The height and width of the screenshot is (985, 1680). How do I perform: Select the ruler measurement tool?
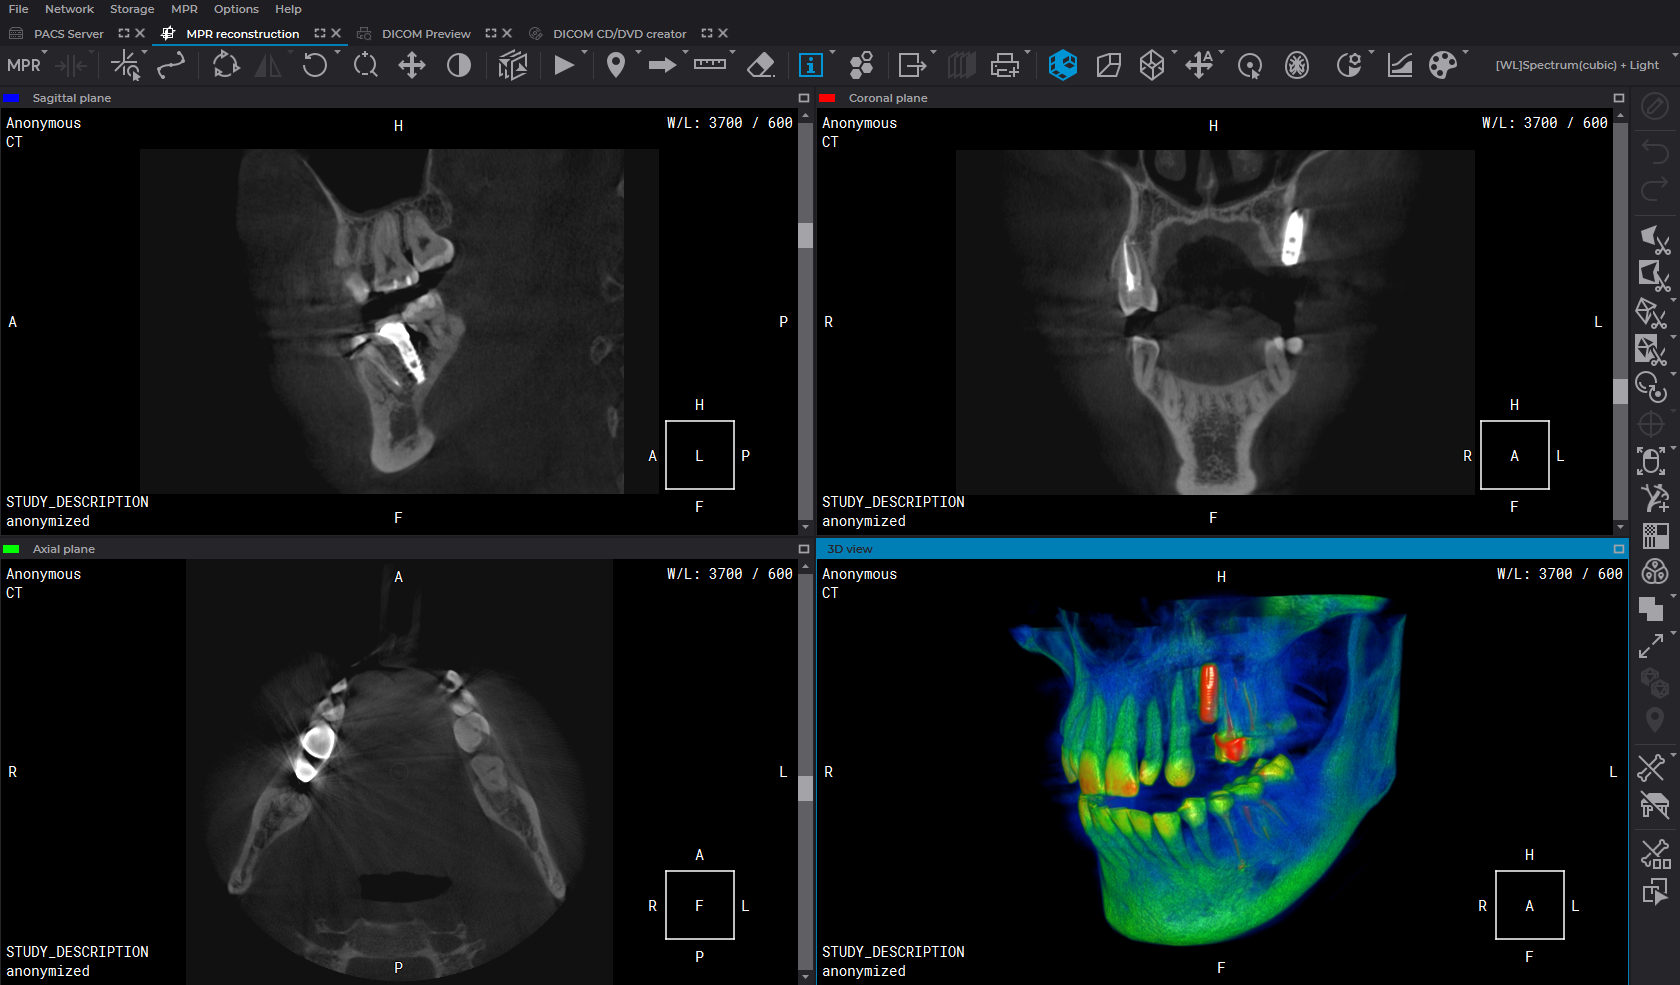710,65
